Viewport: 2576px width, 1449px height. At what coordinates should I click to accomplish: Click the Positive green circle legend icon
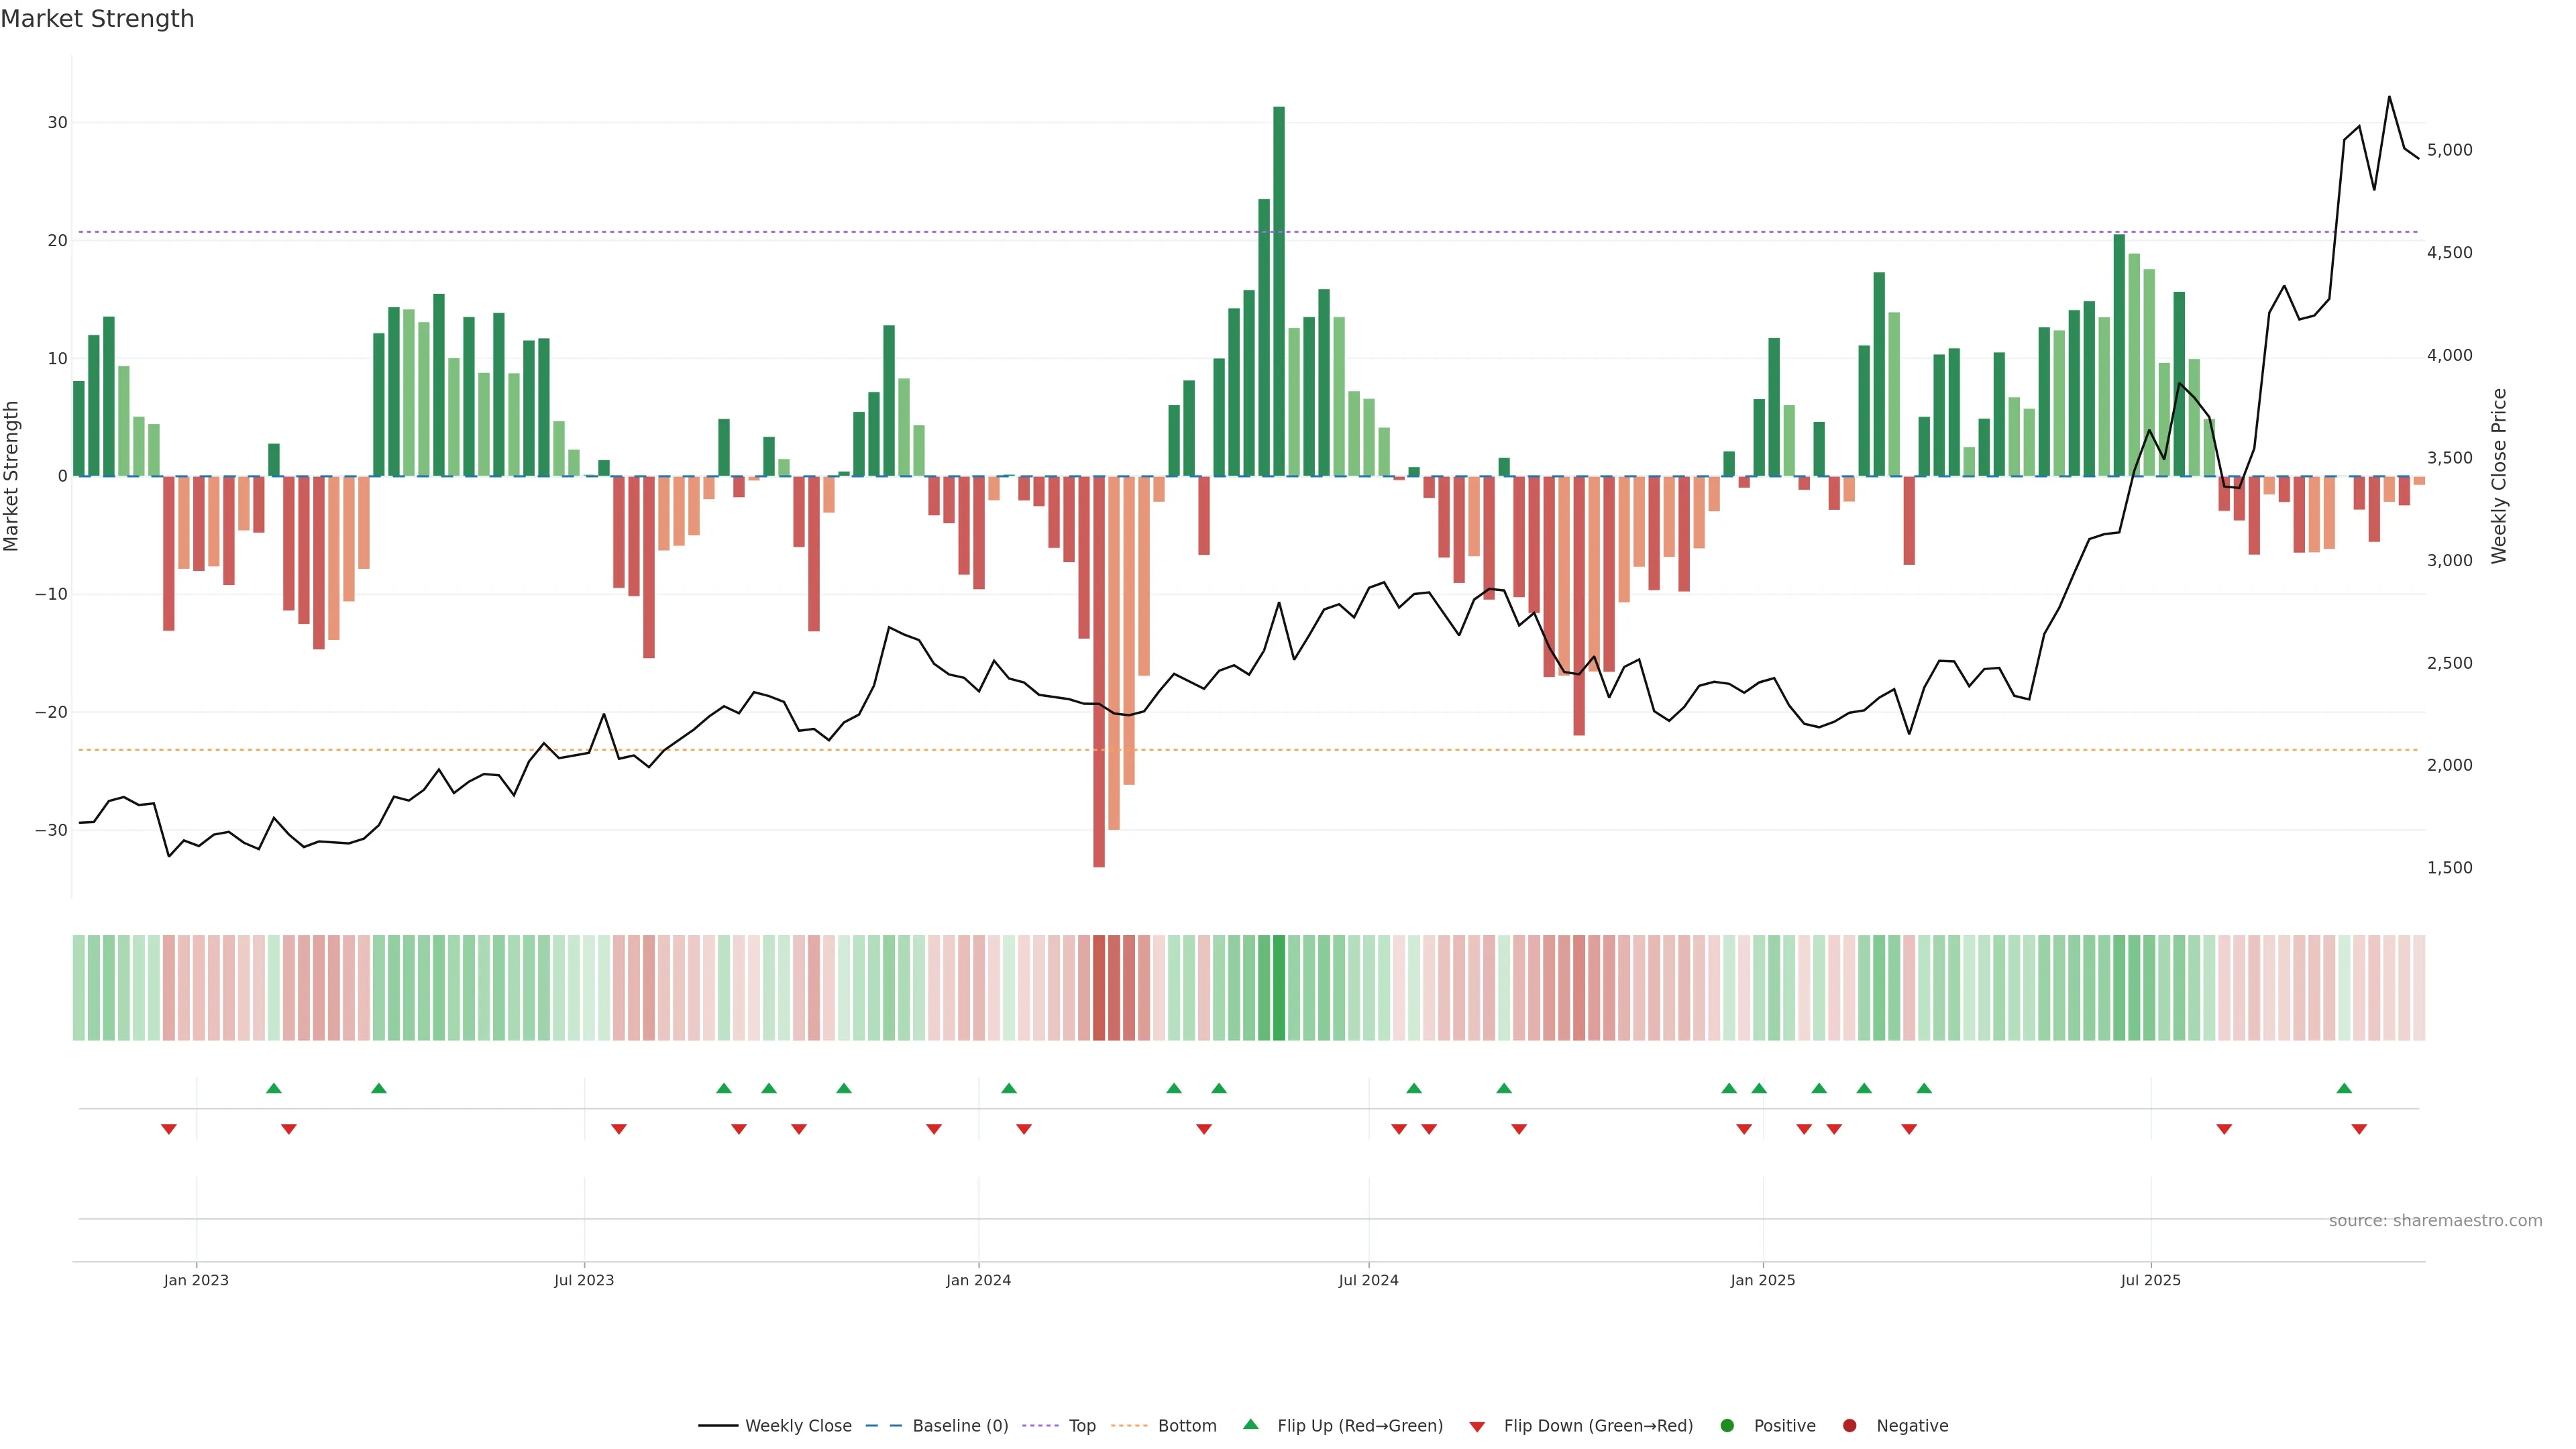(1727, 1425)
